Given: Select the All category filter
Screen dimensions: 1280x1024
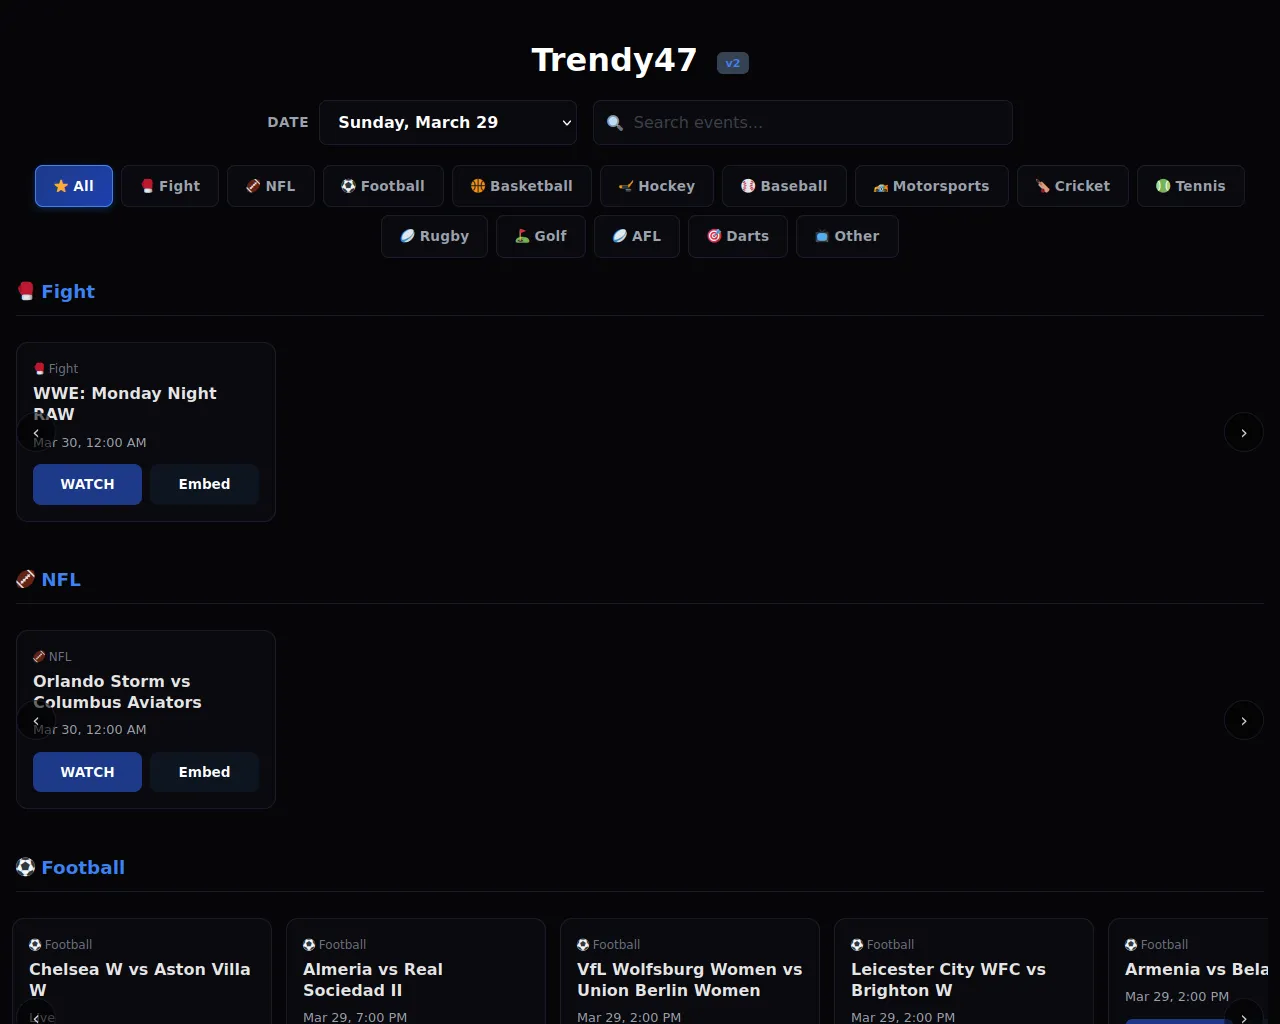Looking at the screenshot, I should tap(74, 186).
